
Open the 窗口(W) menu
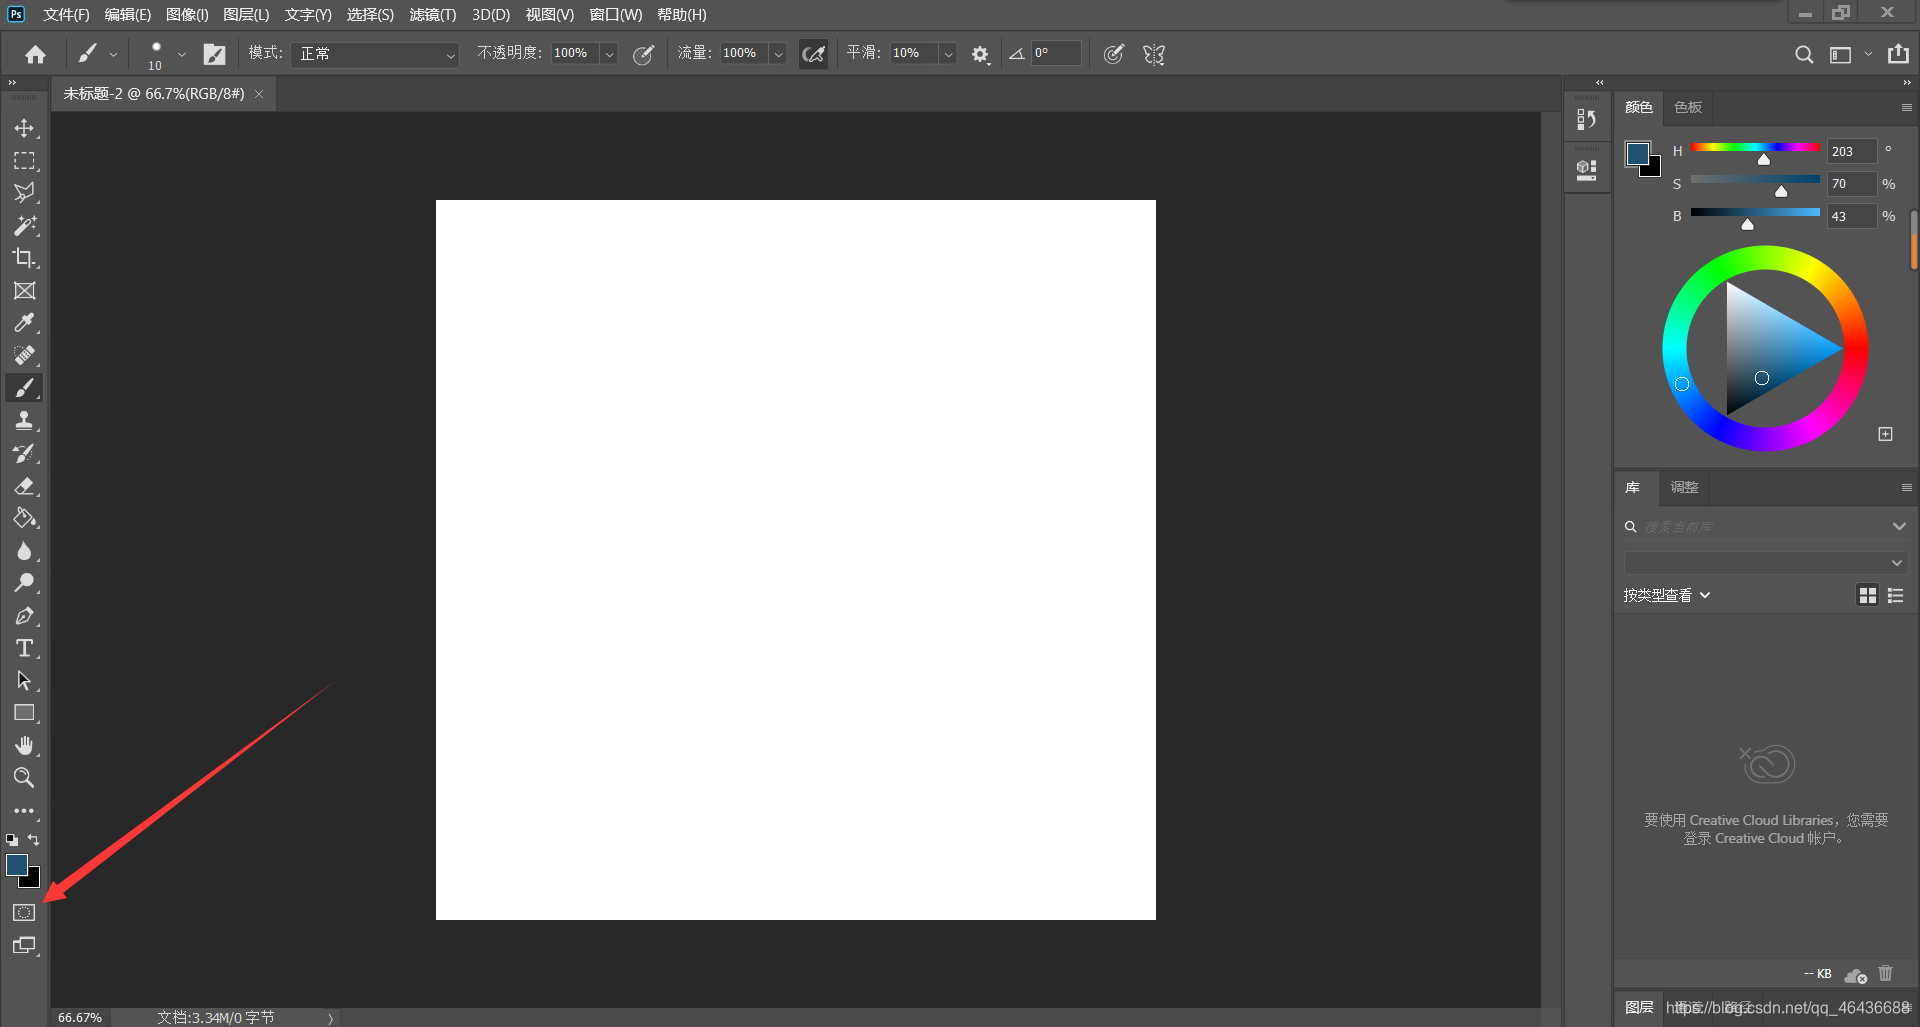[x=616, y=15]
